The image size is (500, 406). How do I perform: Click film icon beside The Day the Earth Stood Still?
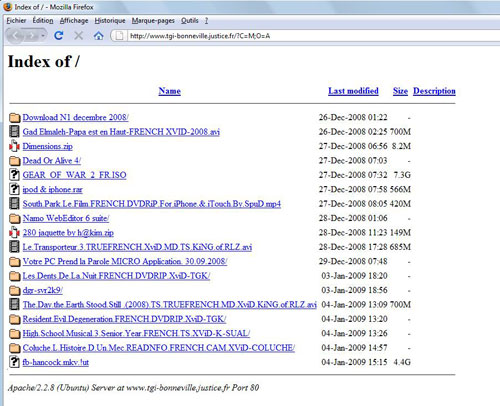[x=14, y=304]
